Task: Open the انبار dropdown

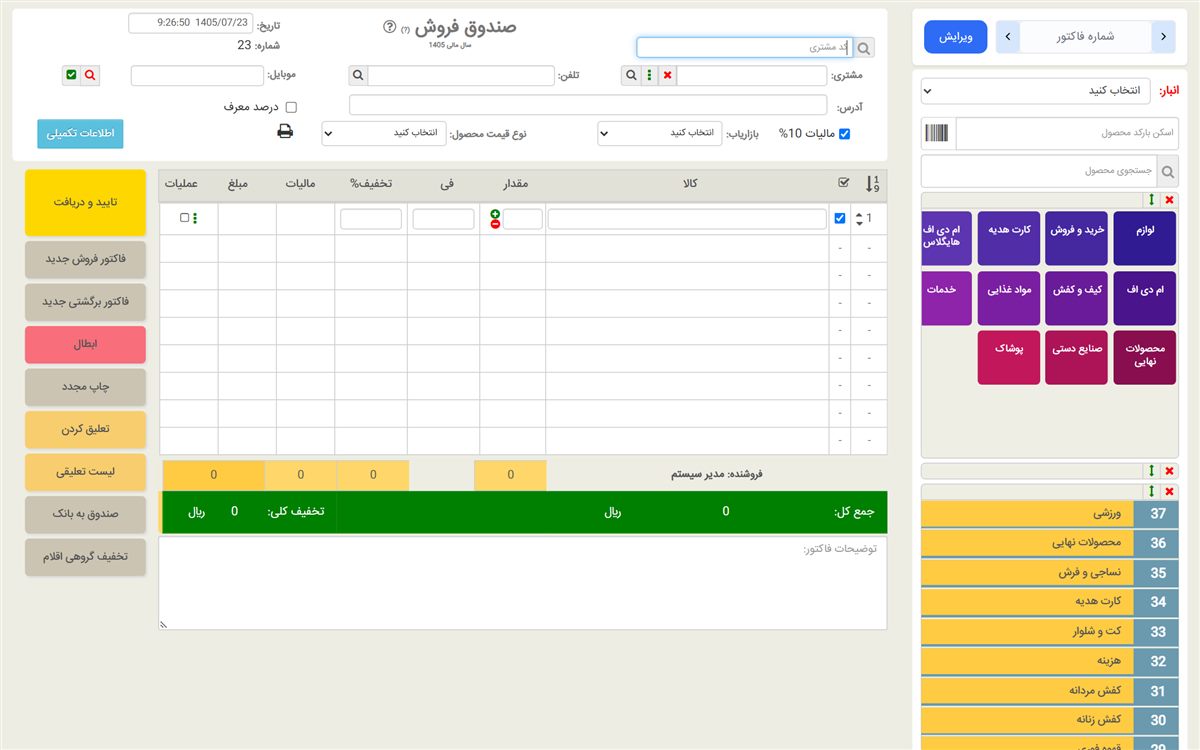Action: point(1038,91)
